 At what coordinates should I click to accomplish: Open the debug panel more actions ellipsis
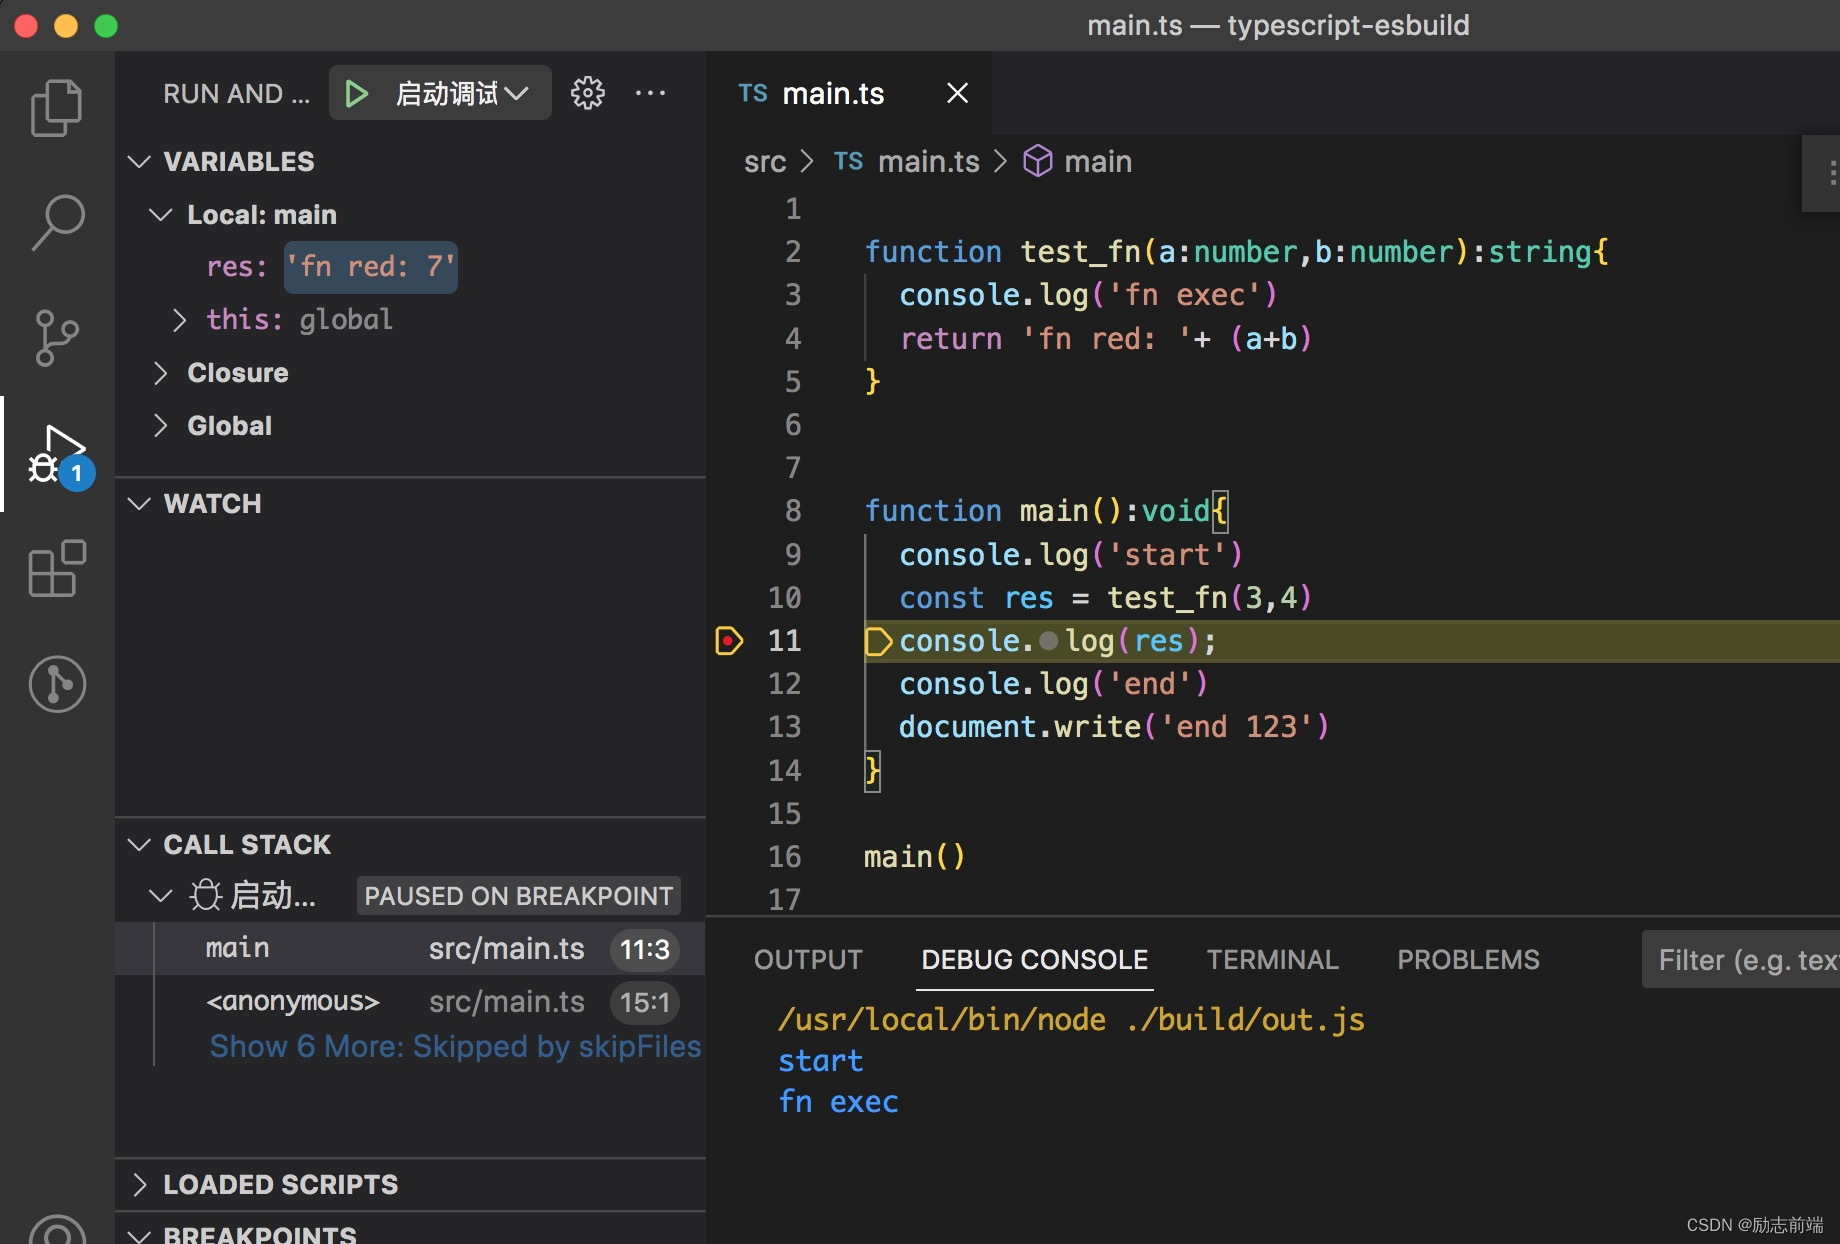650,93
